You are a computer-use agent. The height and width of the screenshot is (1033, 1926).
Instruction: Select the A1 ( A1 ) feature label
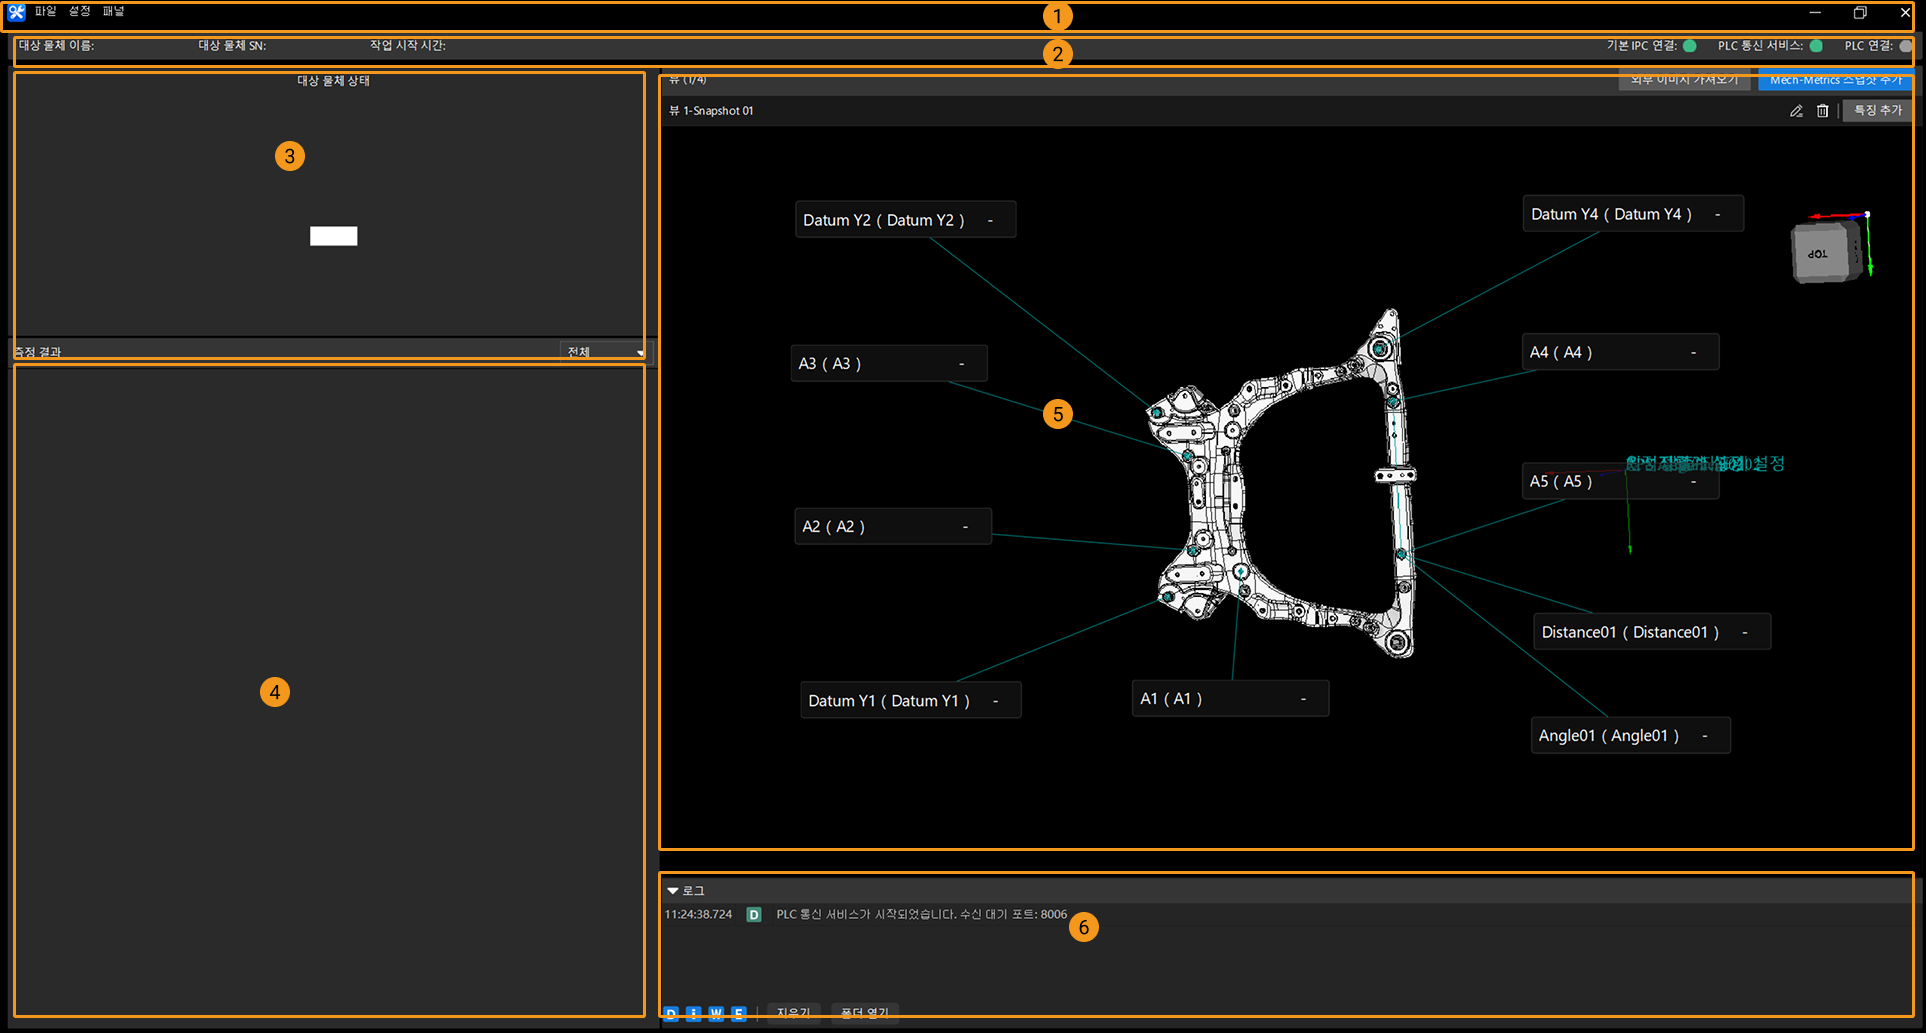coord(1231,699)
